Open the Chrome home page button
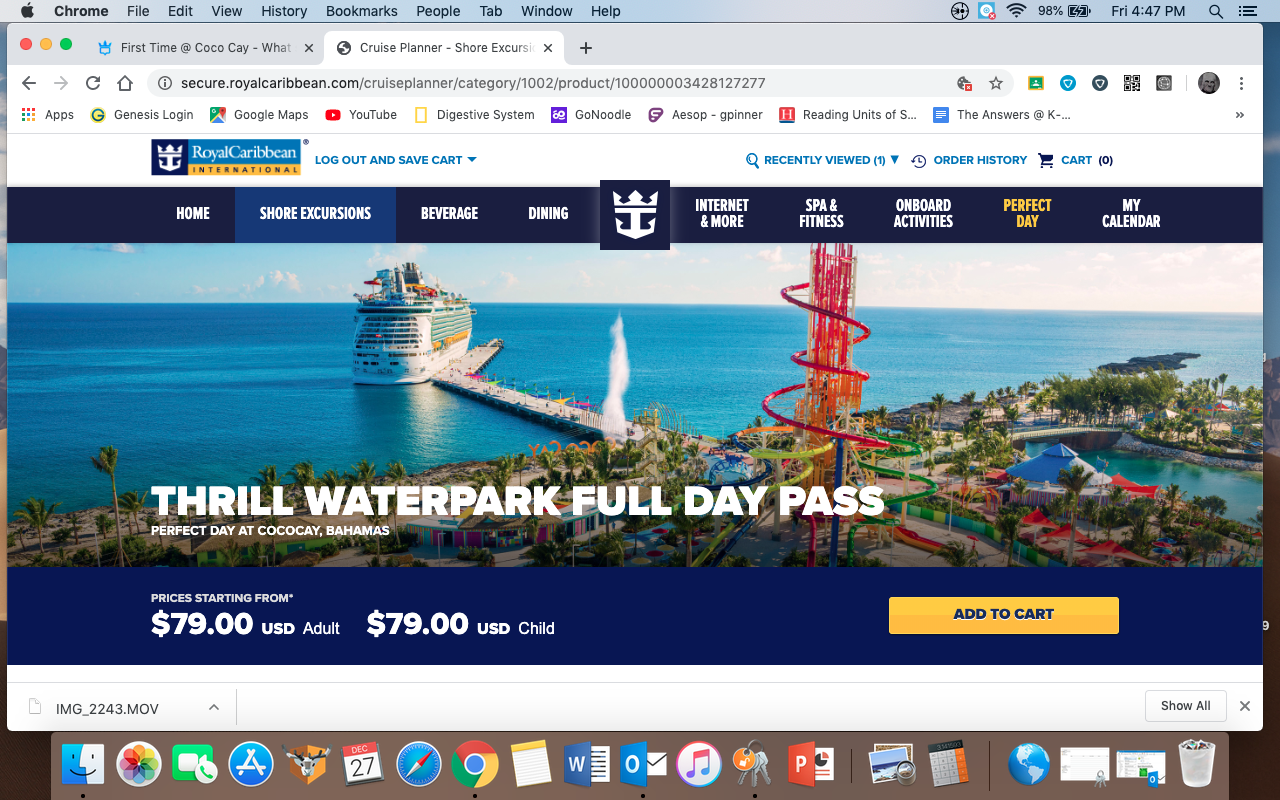1280x800 pixels. click(125, 83)
